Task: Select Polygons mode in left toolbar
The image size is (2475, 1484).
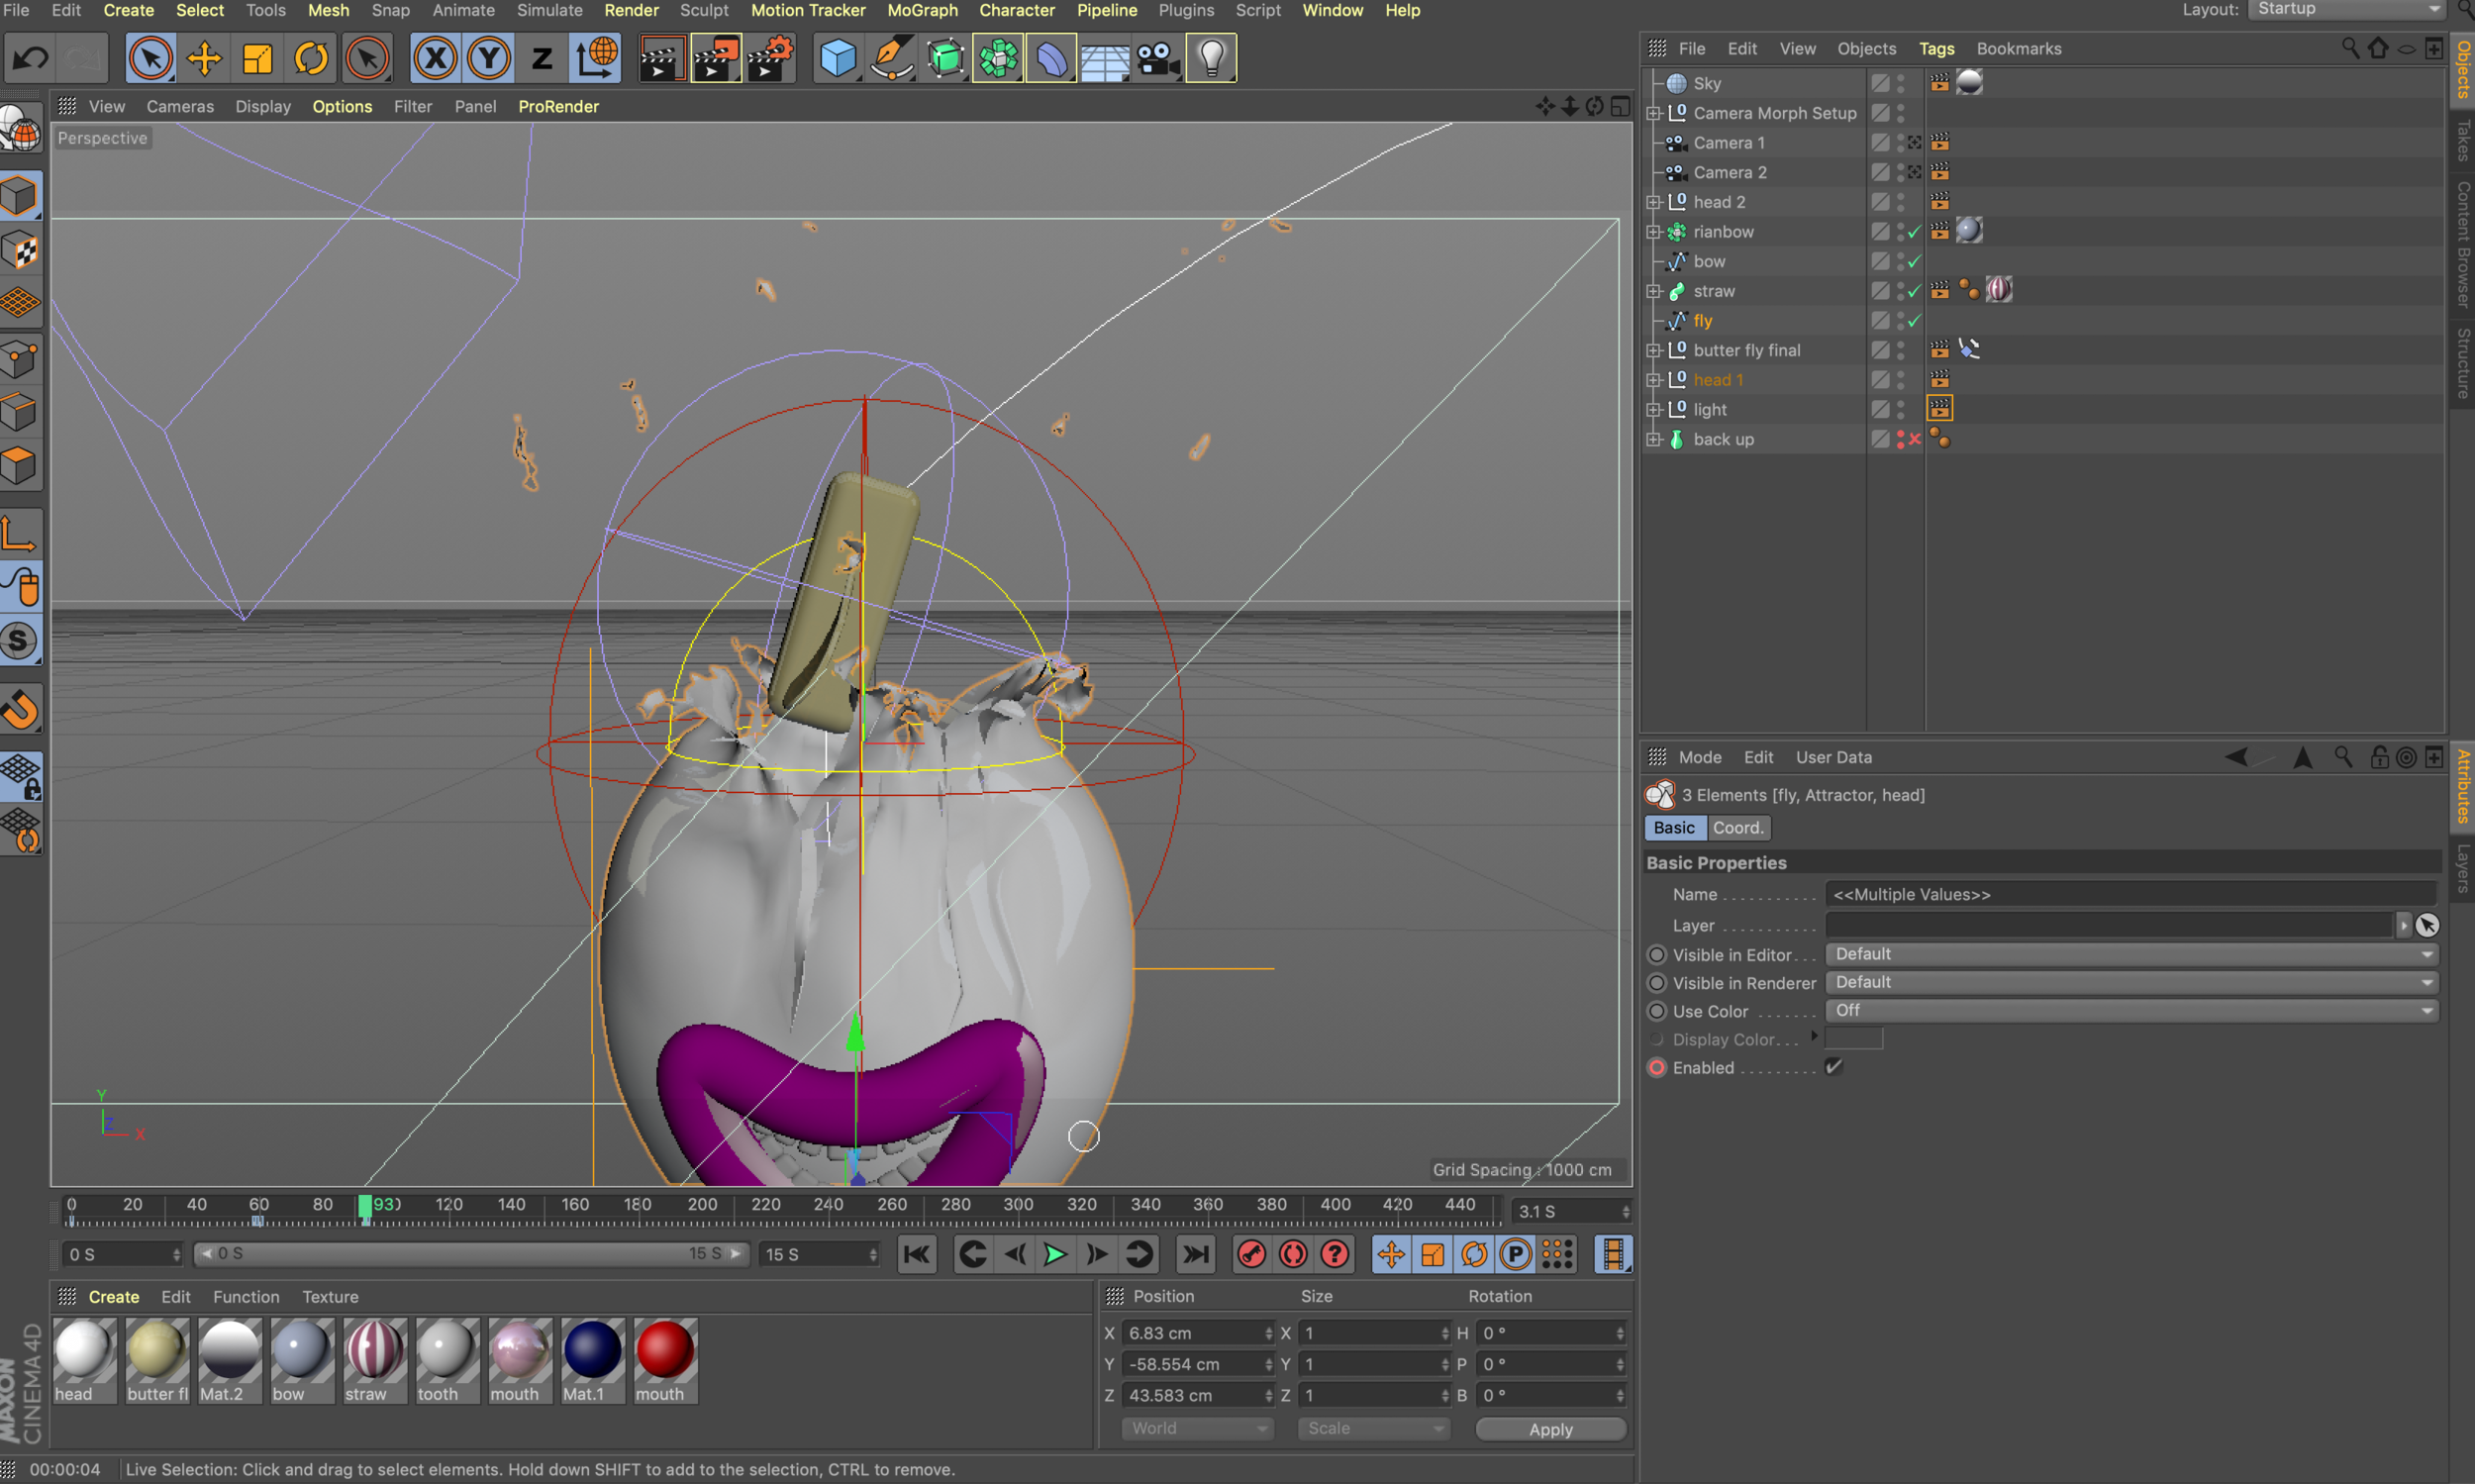Action: (21, 467)
